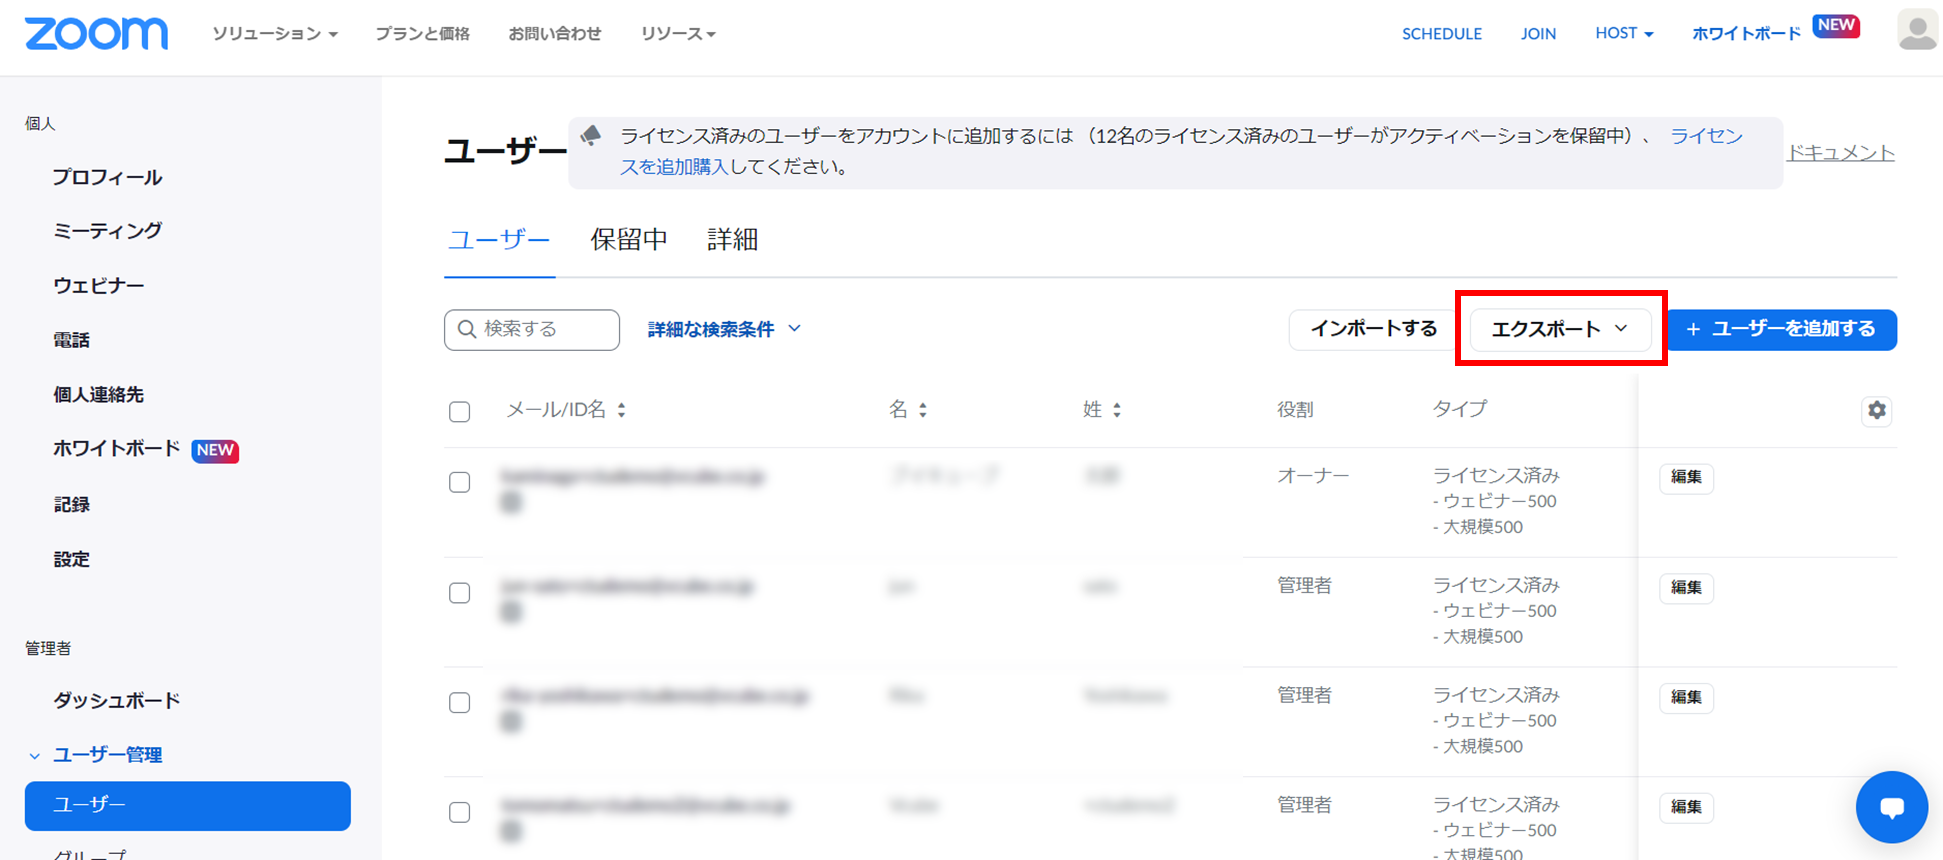The width and height of the screenshot is (1943, 860).
Task: Sort by 名 column arrows
Action: pos(922,410)
